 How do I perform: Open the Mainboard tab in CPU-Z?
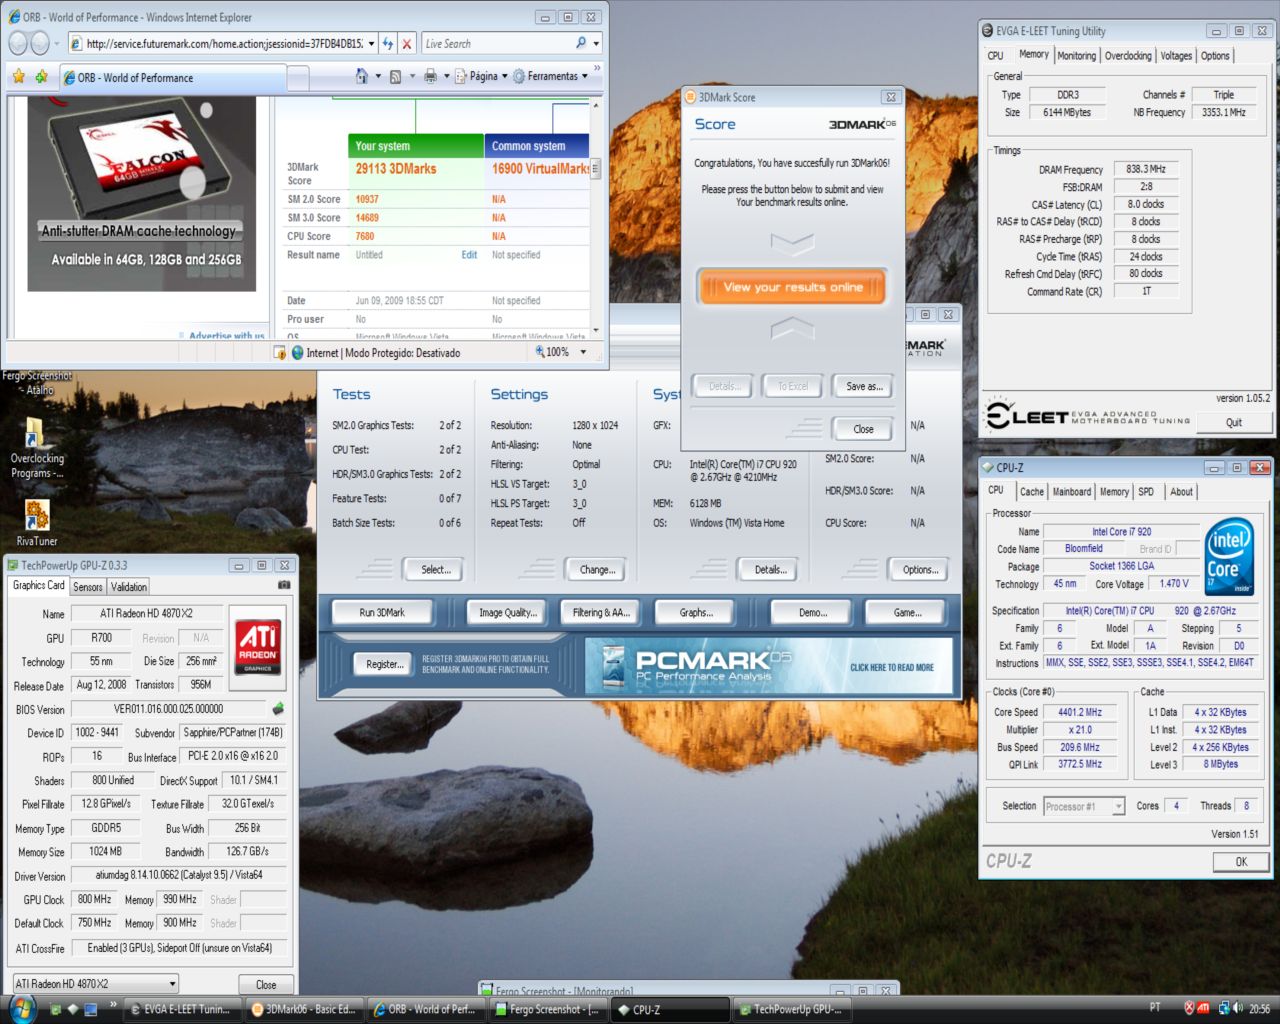tap(1072, 492)
